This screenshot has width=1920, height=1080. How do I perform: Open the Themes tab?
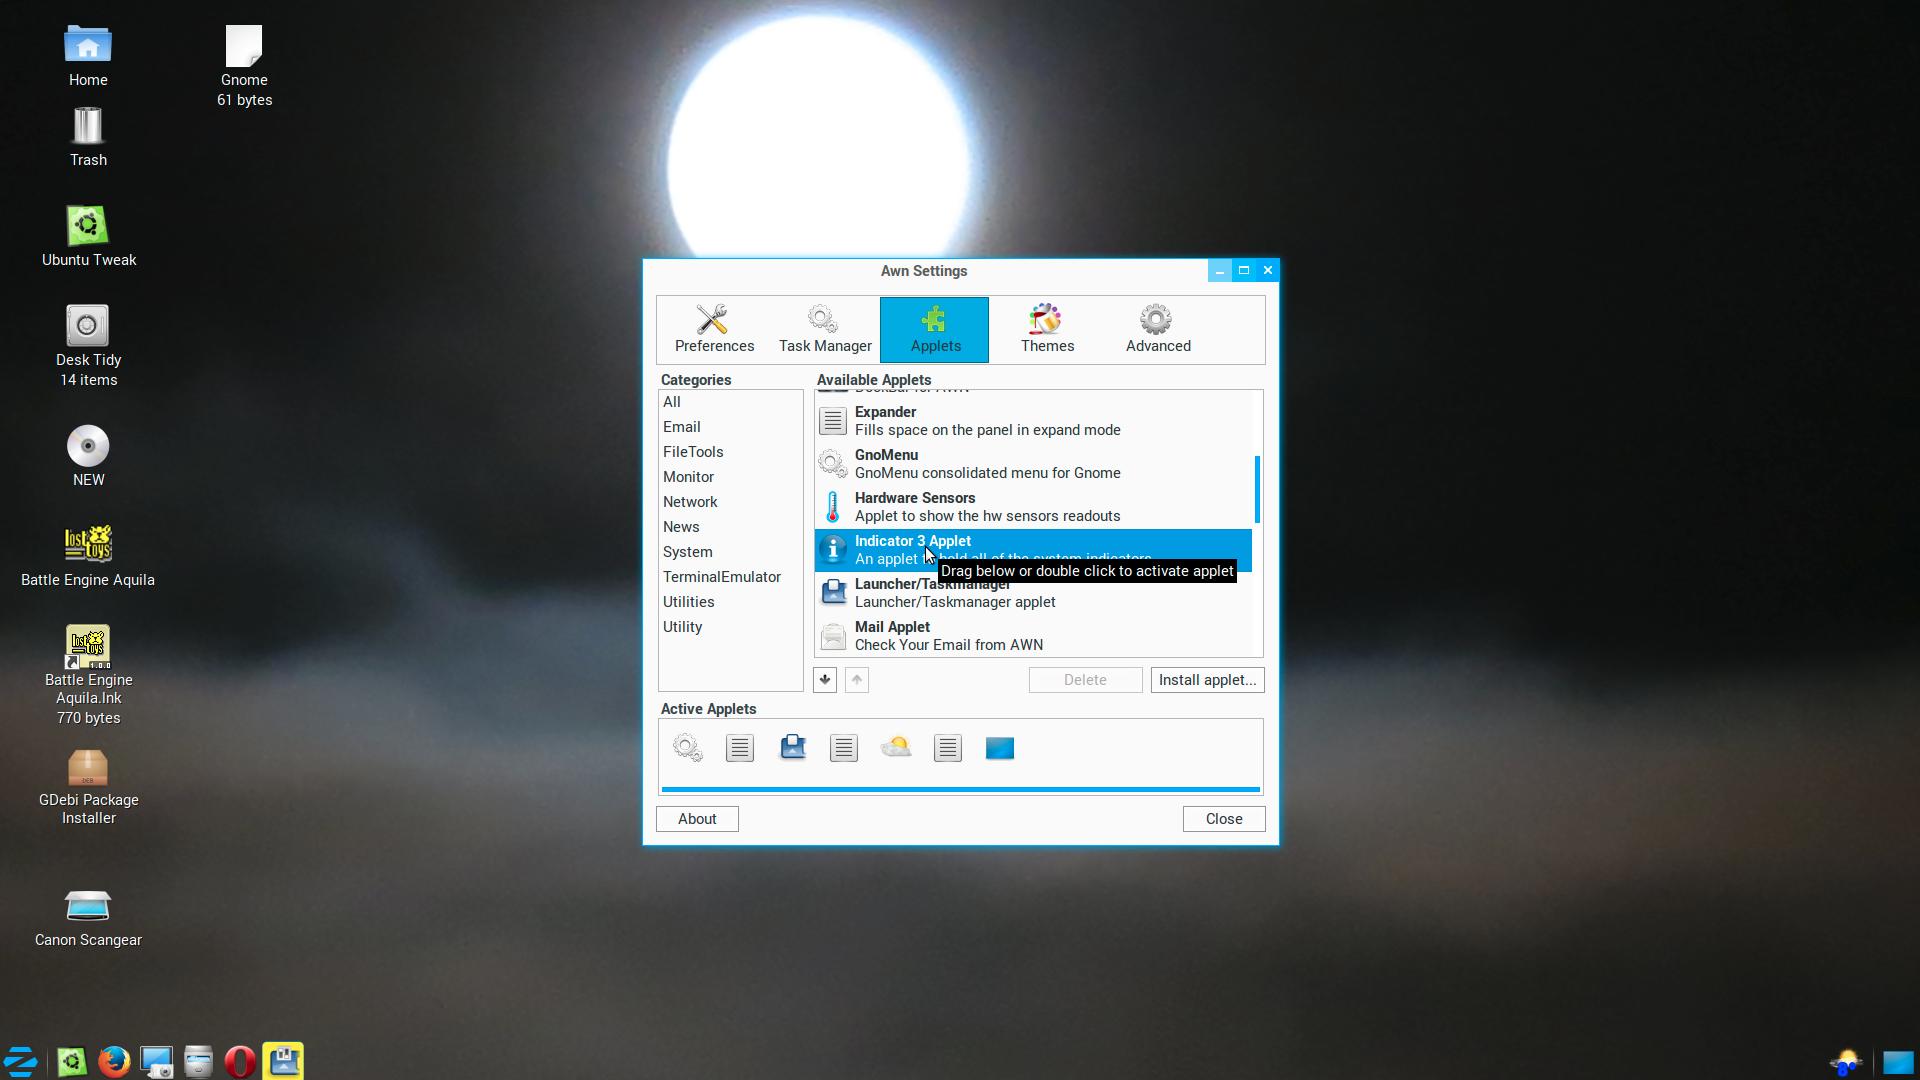tap(1047, 329)
